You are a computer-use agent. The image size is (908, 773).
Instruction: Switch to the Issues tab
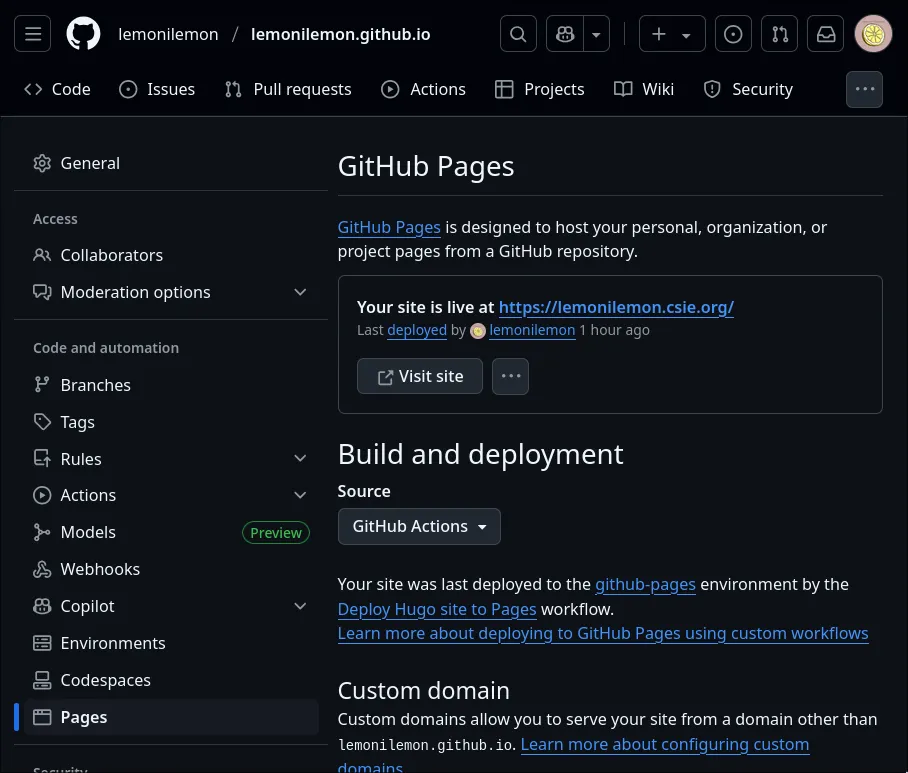(x=157, y=89)
